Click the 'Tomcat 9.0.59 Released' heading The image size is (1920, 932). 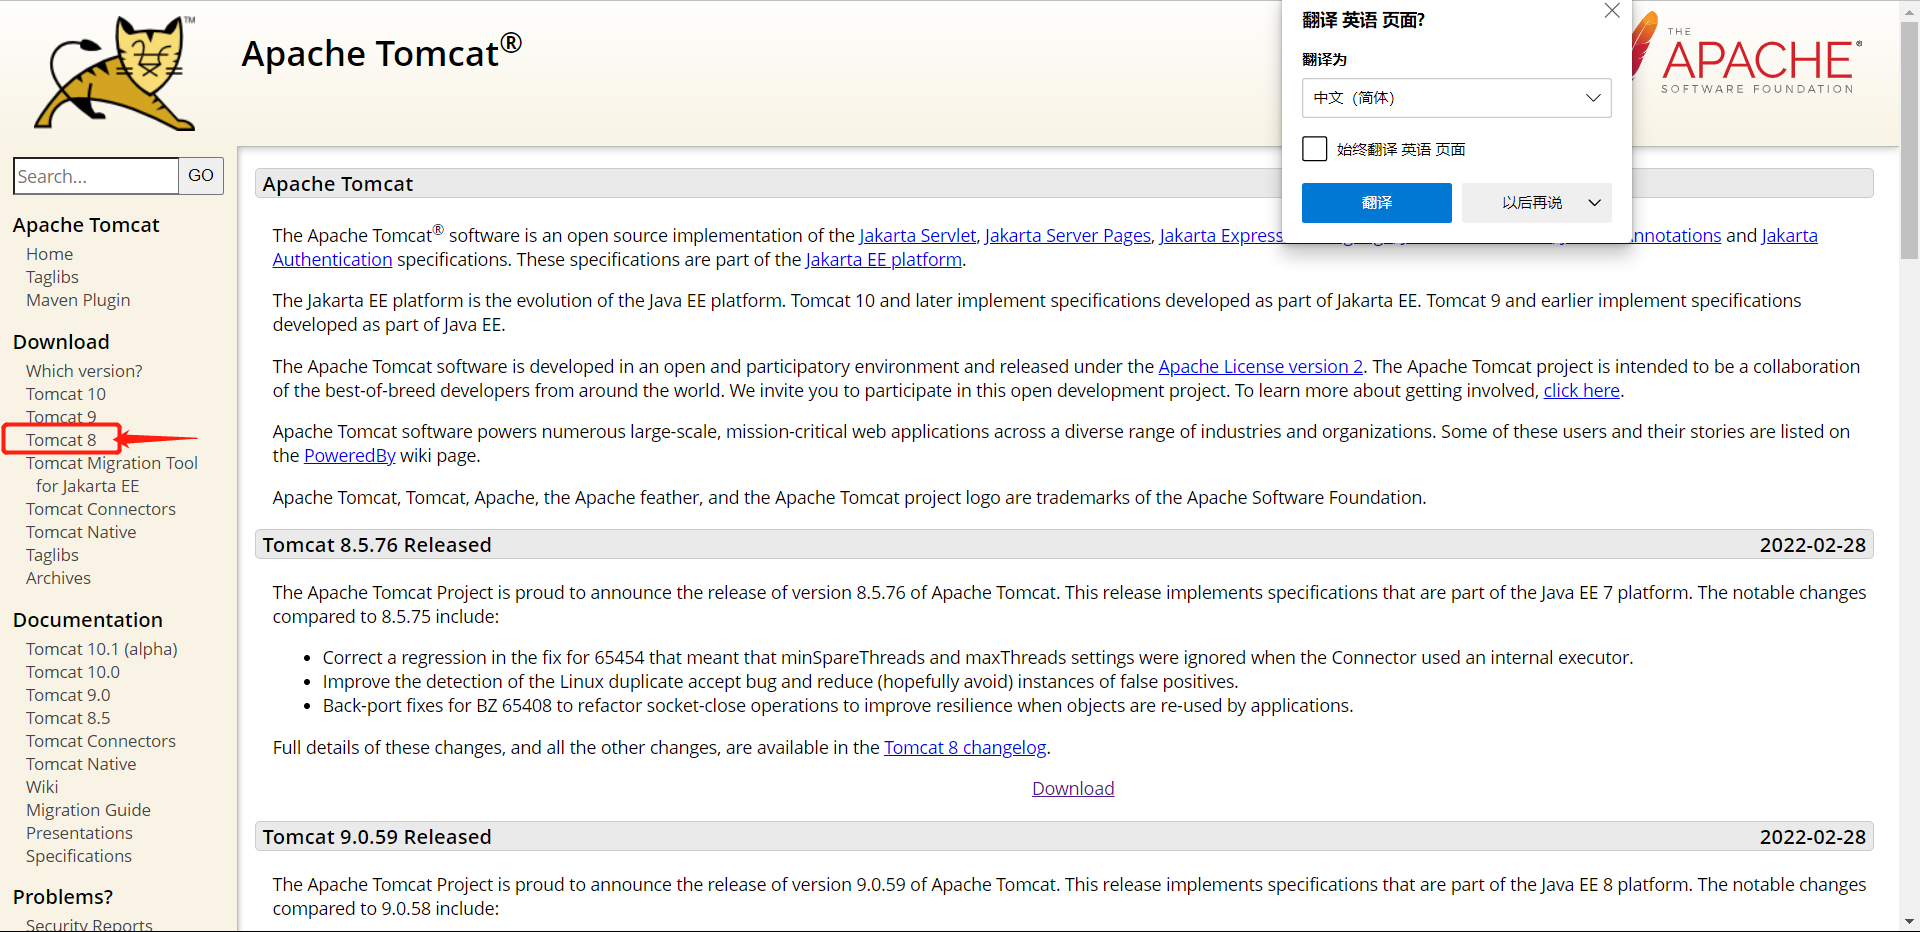[377, 837]
